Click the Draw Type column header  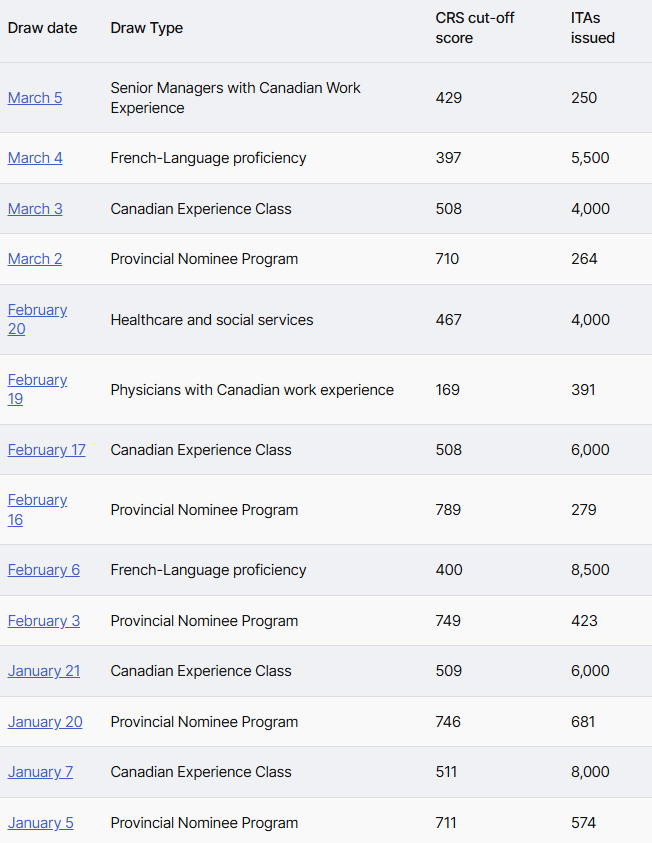[x=147, y=28]
